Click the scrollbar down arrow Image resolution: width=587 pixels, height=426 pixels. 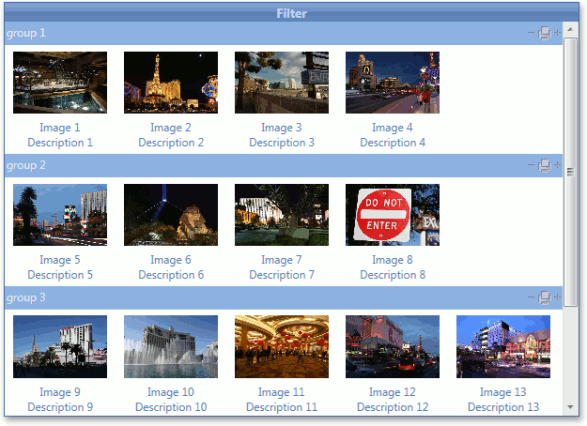pos(571,407)
